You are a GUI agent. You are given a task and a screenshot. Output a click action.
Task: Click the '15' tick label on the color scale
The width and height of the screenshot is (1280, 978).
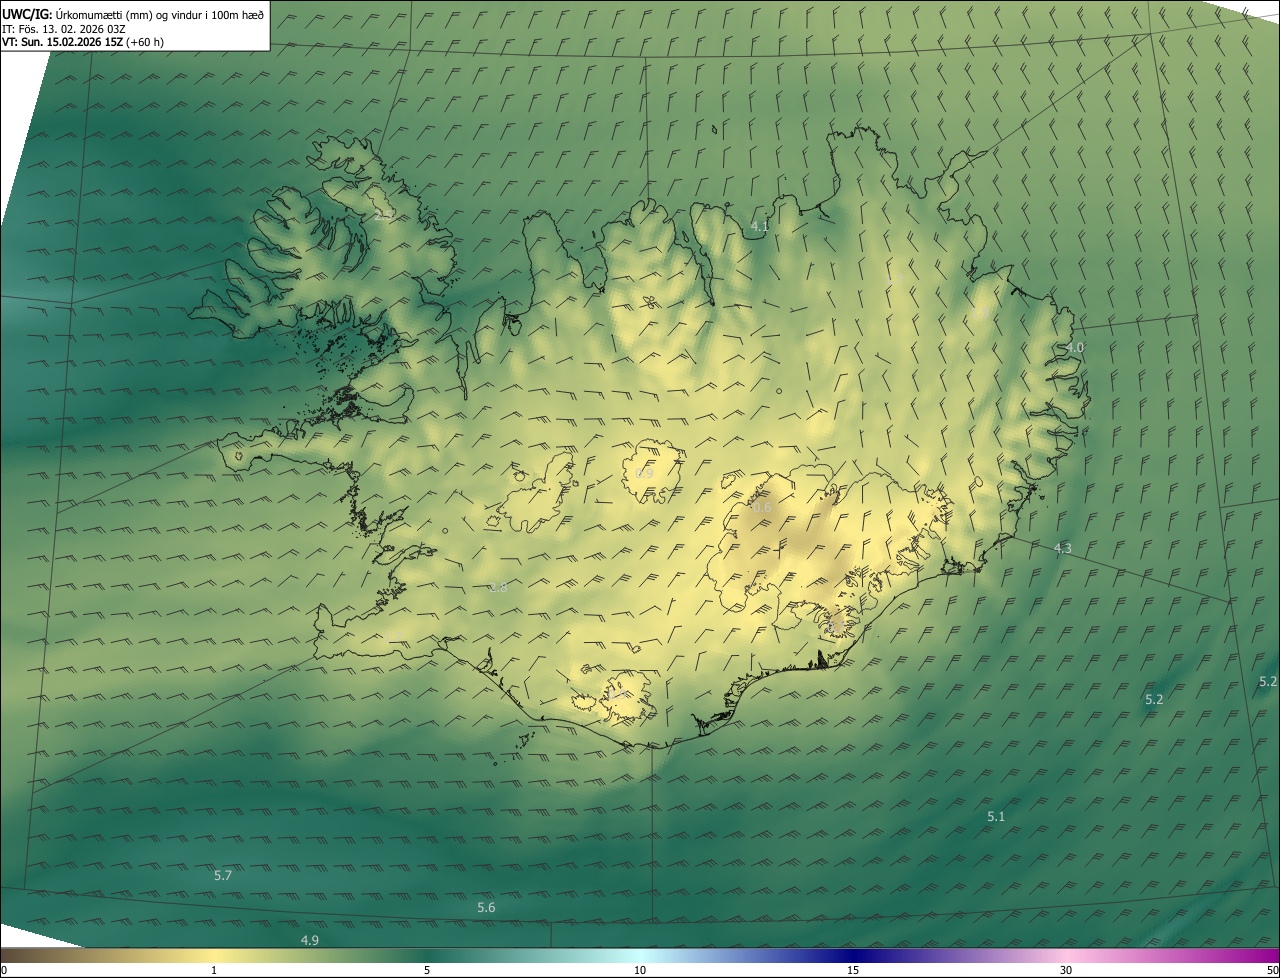pyautogui.click(x=853, y=971)
